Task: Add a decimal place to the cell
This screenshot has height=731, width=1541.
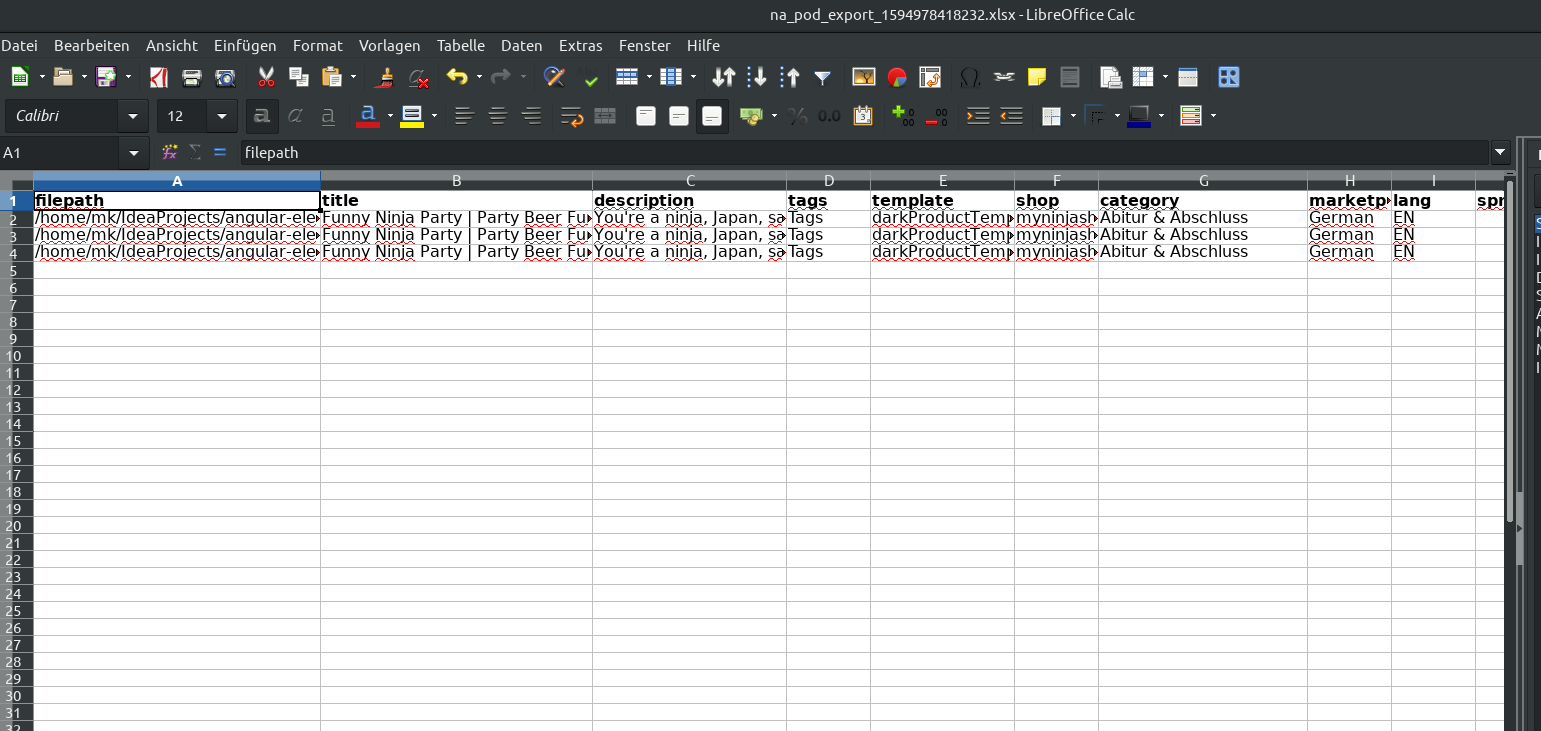Action: coord(902,116)
